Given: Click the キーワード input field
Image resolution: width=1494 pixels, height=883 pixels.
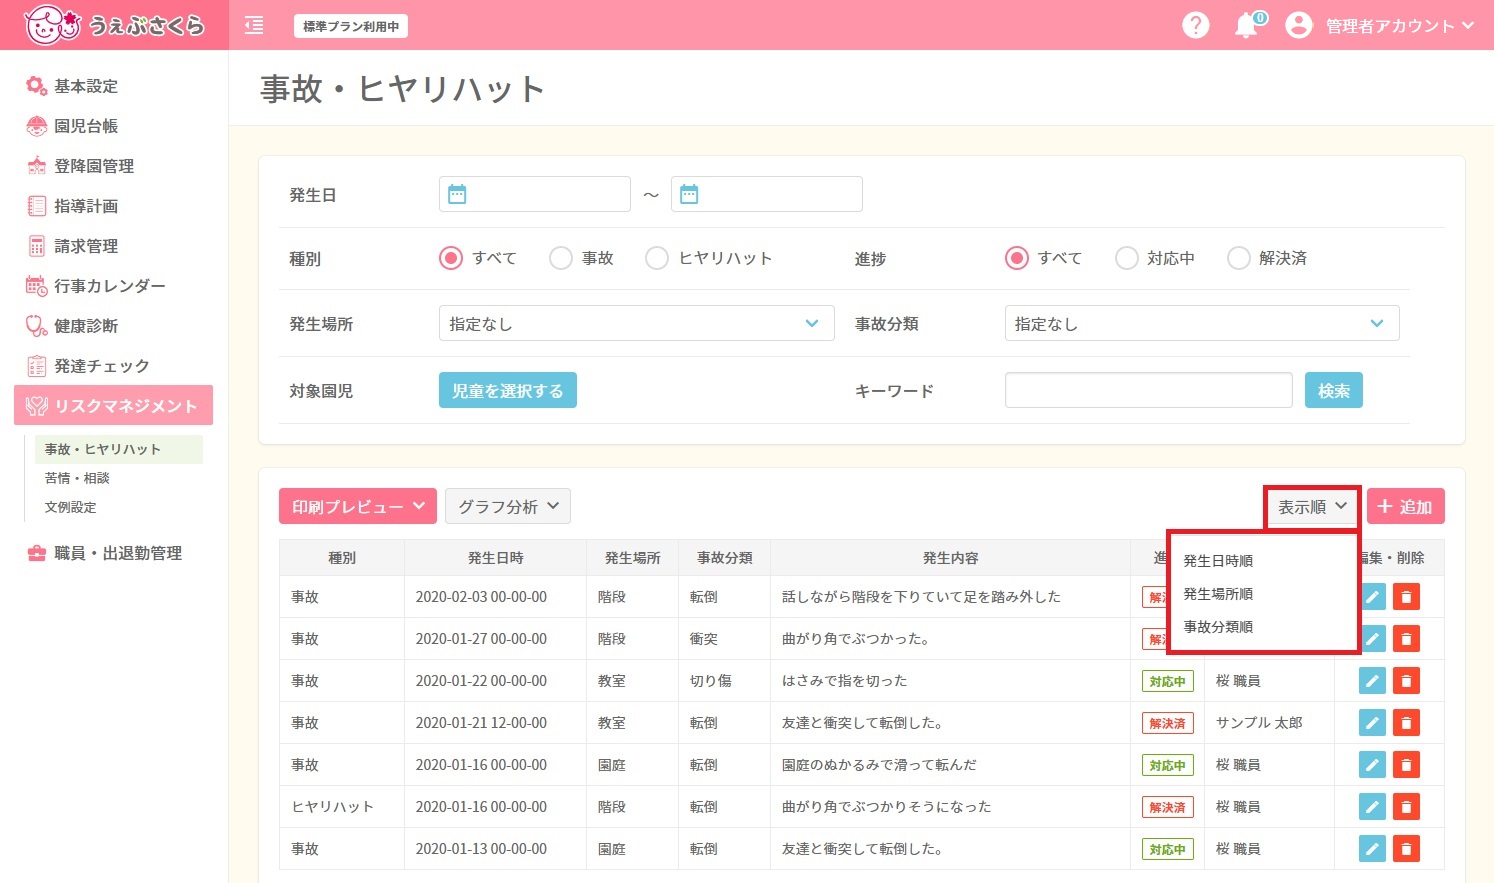Looking at the screenshot, I should [1149, 390].
